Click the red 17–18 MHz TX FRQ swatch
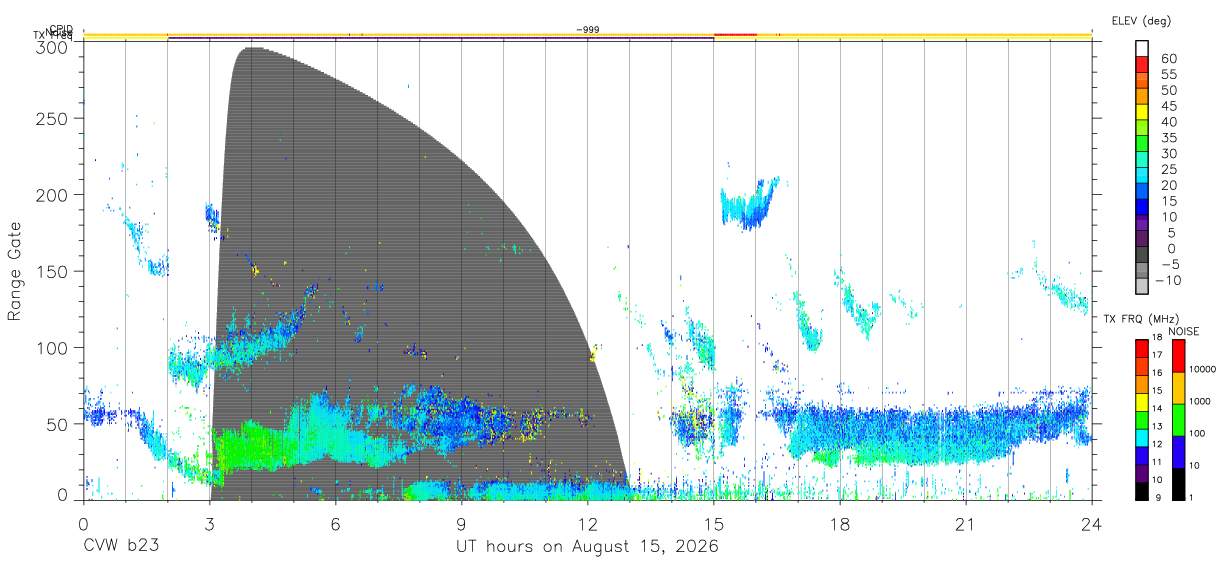 1142,347
